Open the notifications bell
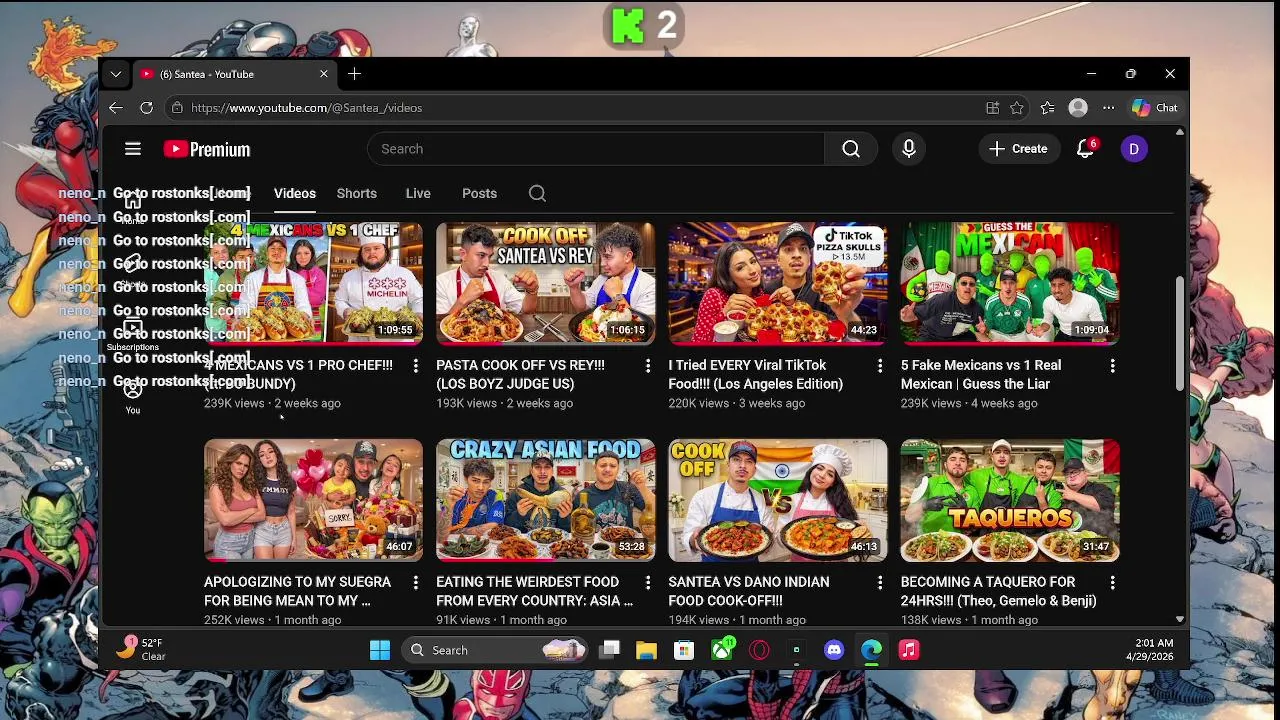1280x720 pixels. (x=1085, y=149)
